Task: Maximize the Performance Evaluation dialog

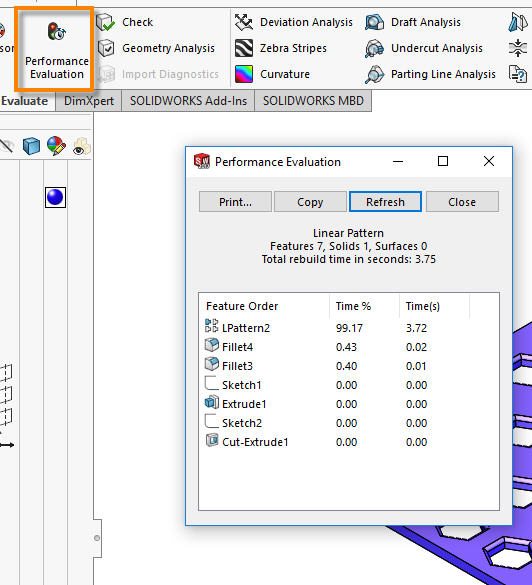Action: tap(443, 161)
